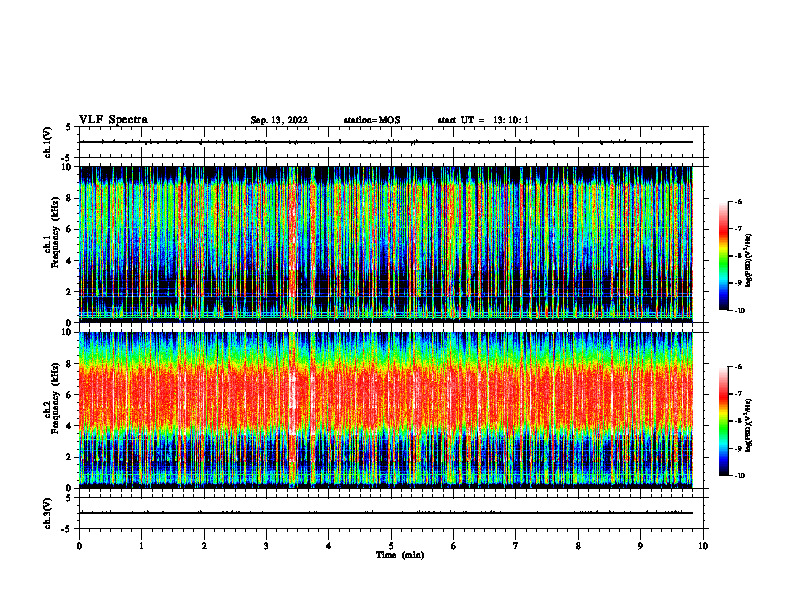Click the "Time (min)" axis title
Viewport: 792px width, 612px height.
pyautogui.click(x=400, y=555)
